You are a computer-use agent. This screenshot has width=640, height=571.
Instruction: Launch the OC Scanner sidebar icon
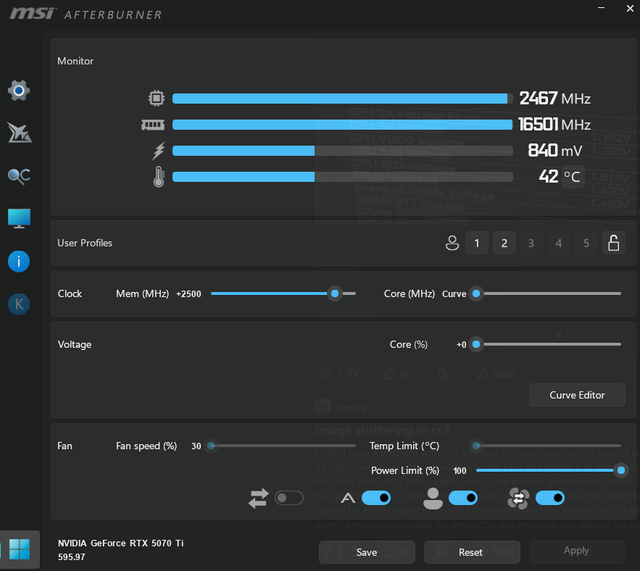(x=18, y=176)
